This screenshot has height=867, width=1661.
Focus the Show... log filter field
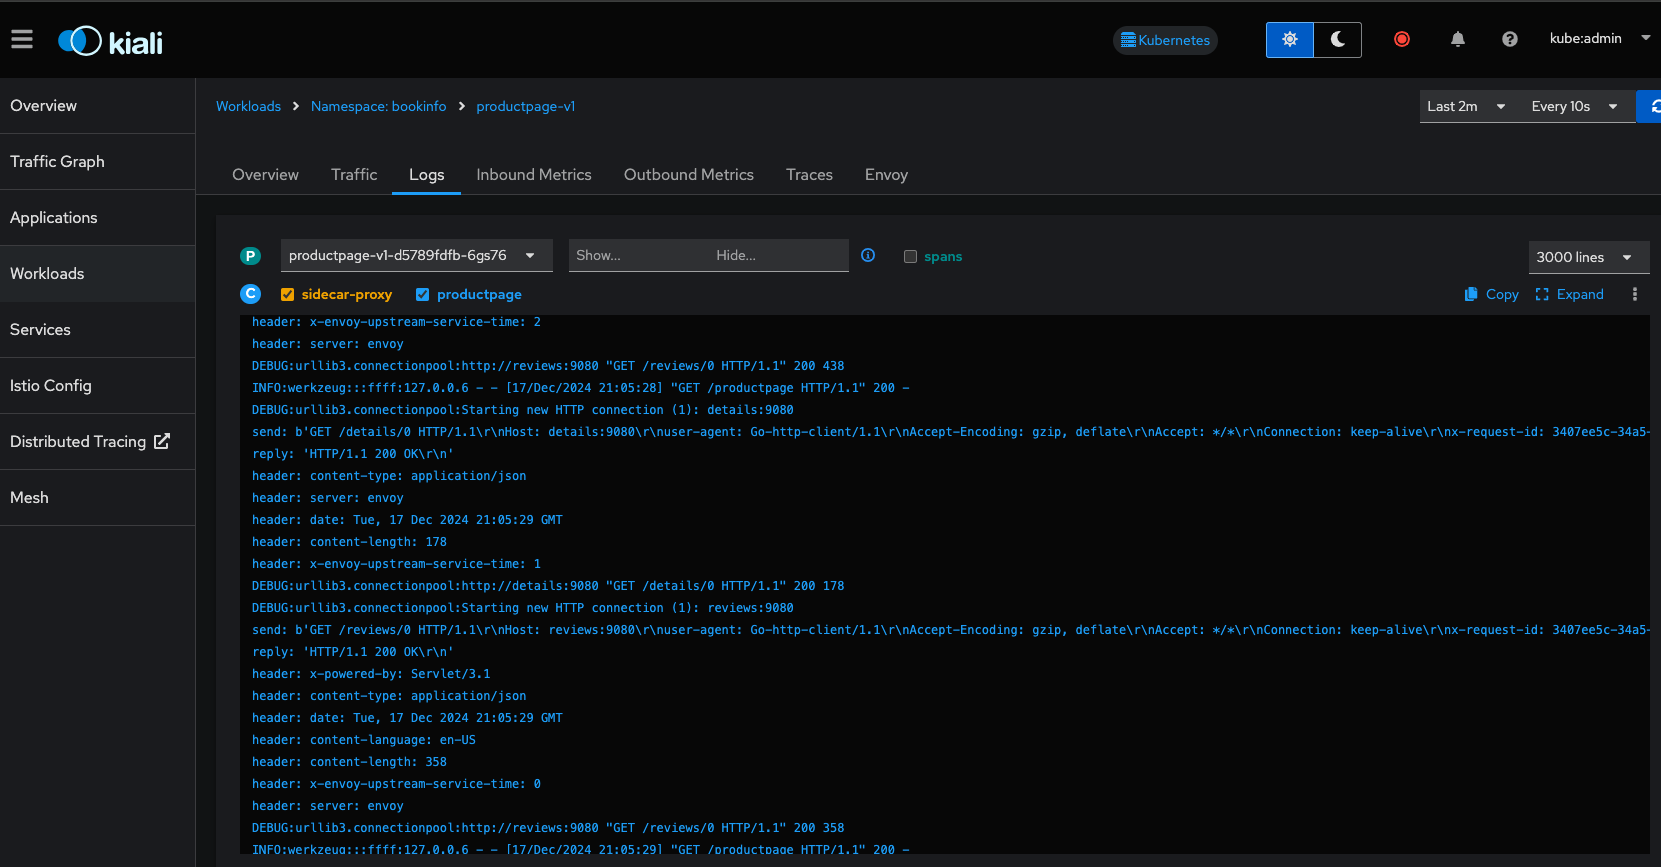pos(638,255)
